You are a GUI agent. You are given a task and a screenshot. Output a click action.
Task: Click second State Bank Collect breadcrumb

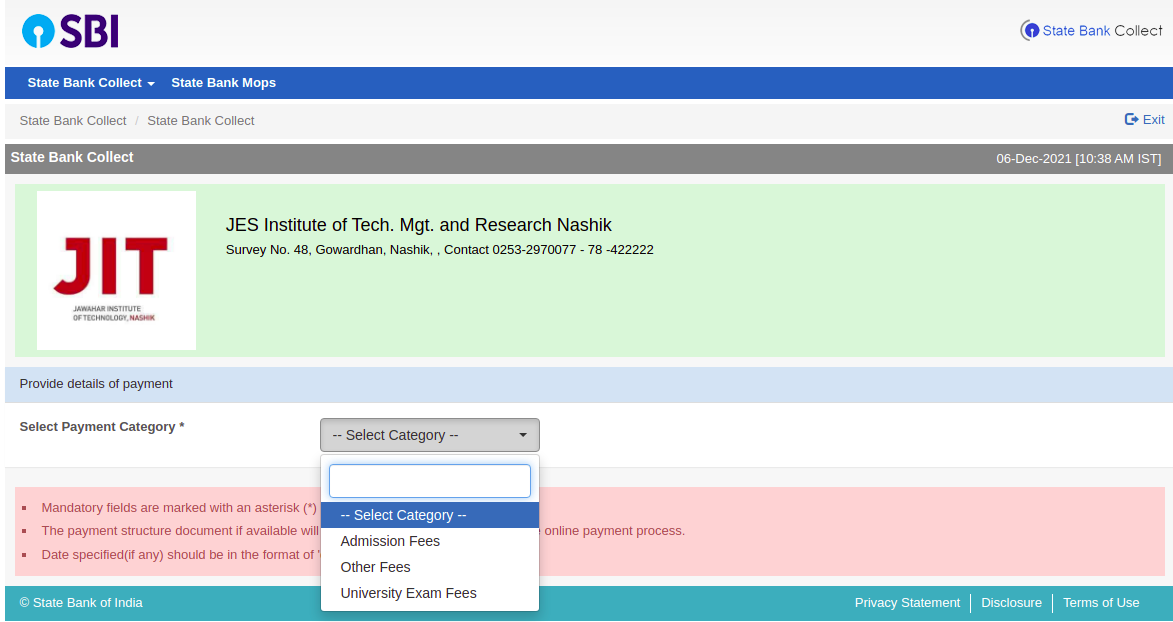(x=200, y=121)
